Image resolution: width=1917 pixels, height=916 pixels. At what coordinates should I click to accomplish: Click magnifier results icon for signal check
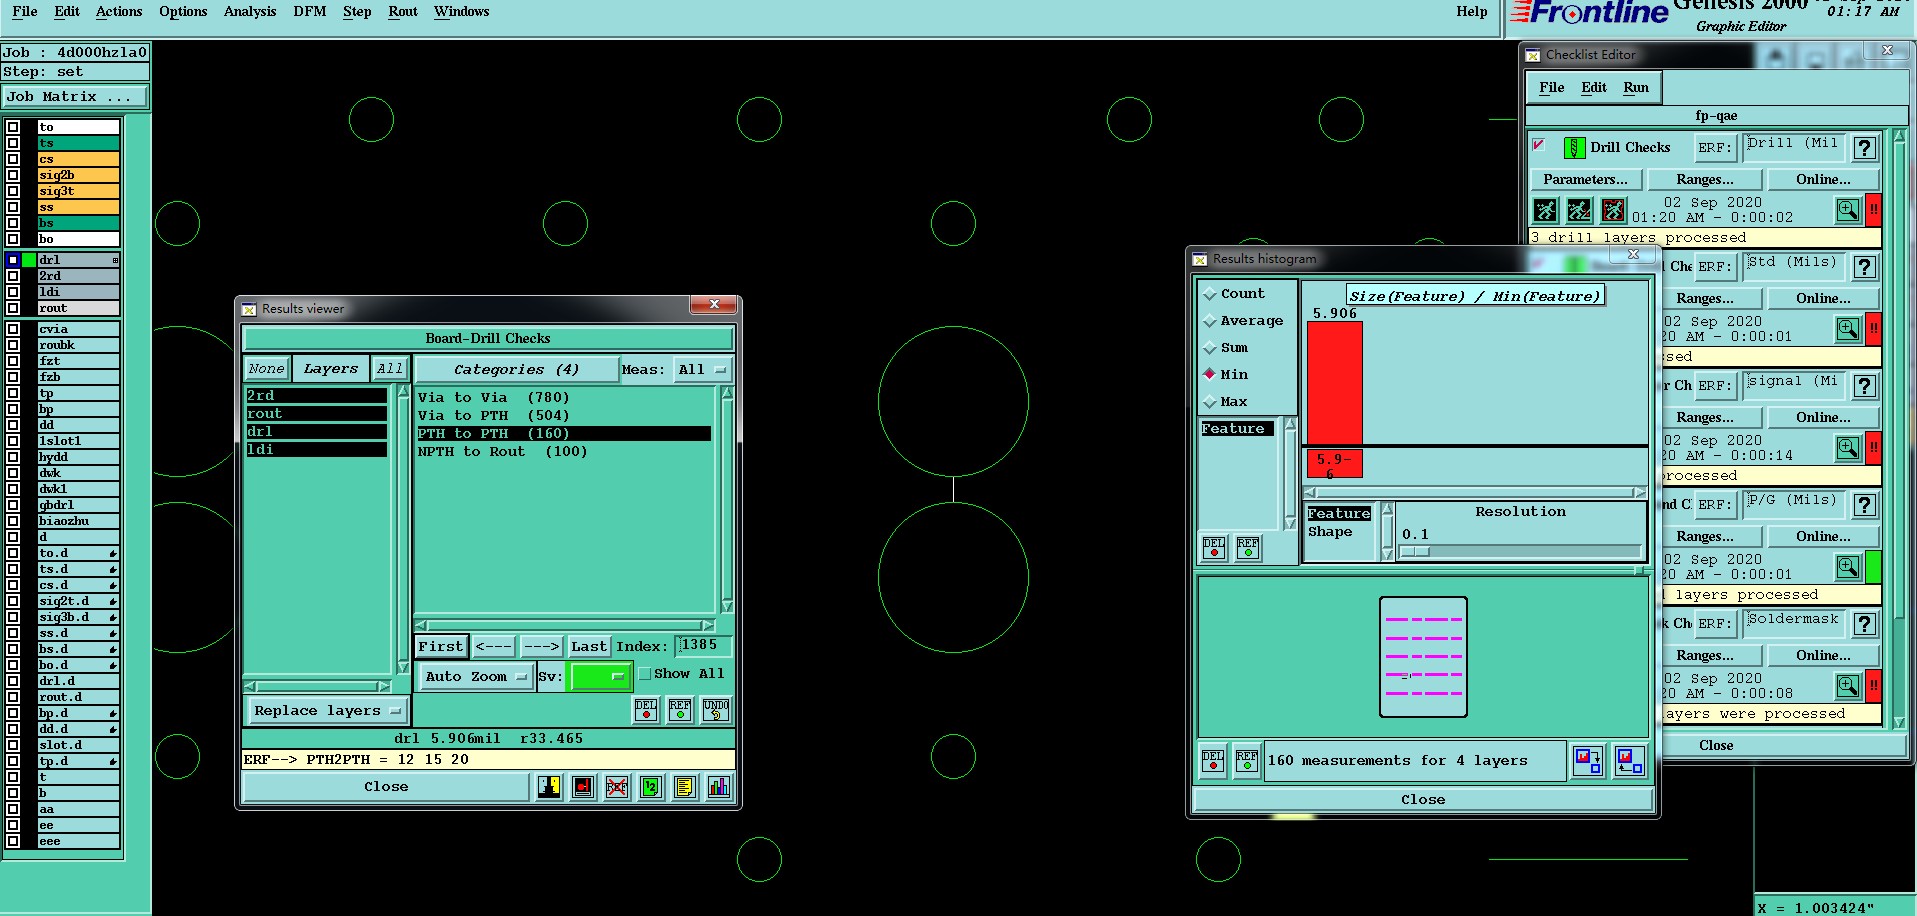point(1848,448)
